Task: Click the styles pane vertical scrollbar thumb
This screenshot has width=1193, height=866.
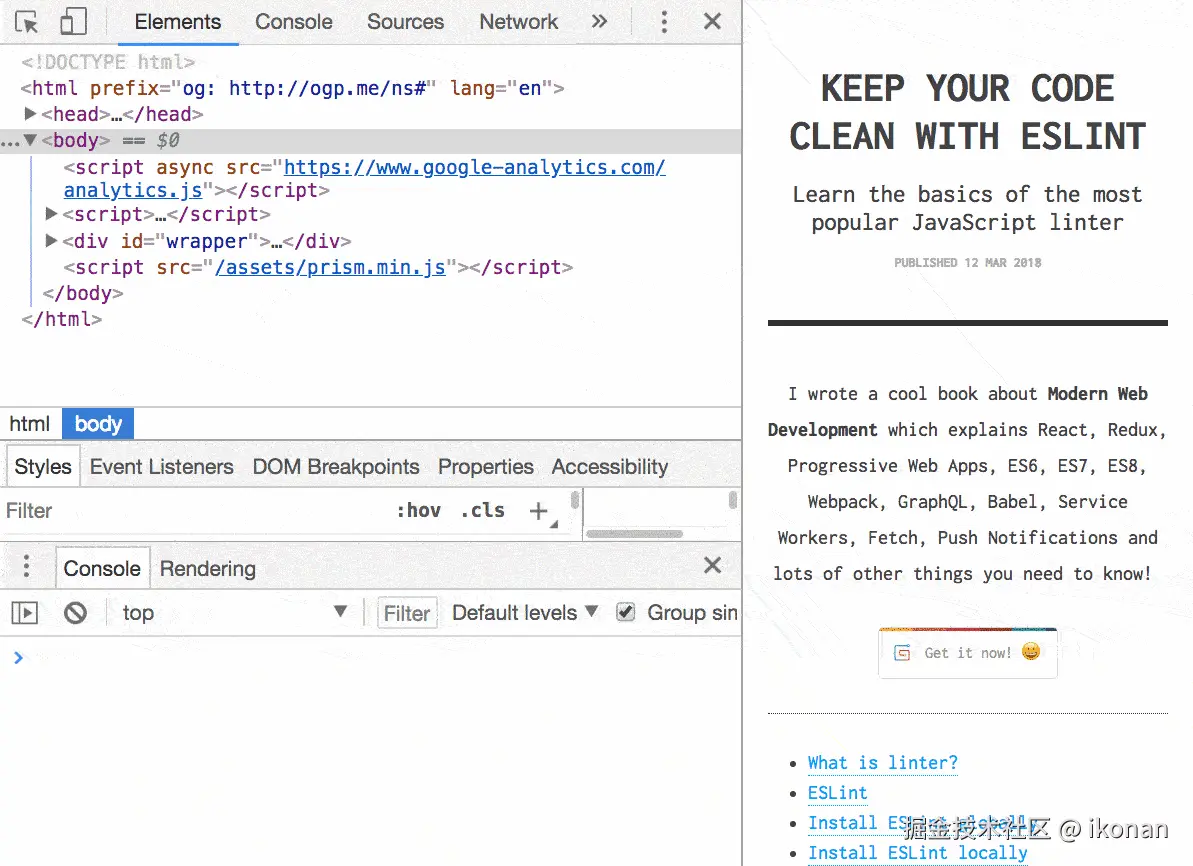Action: (x=575, y=500)
